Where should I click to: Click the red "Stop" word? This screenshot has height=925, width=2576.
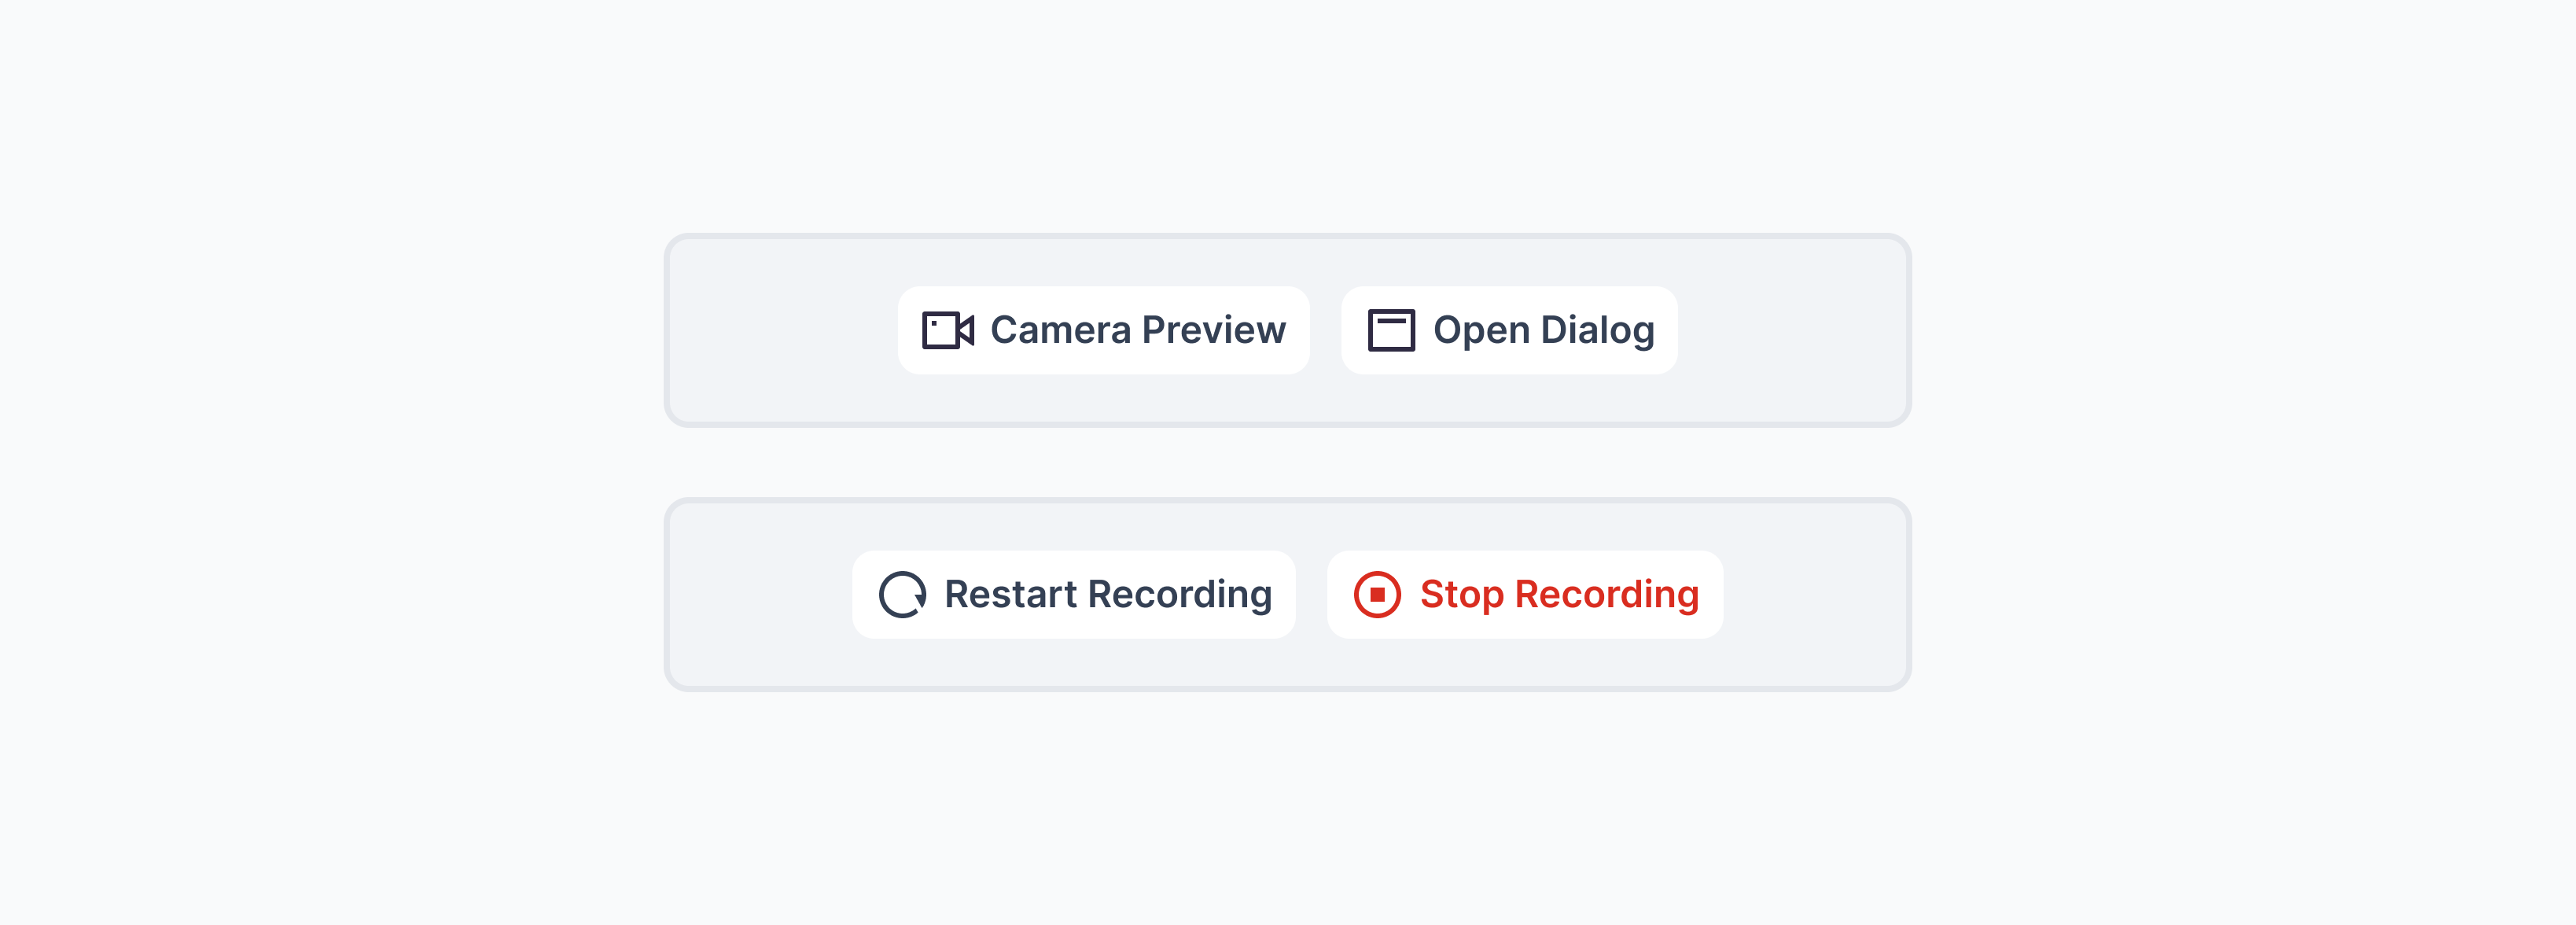click(x=1461, y=594)
